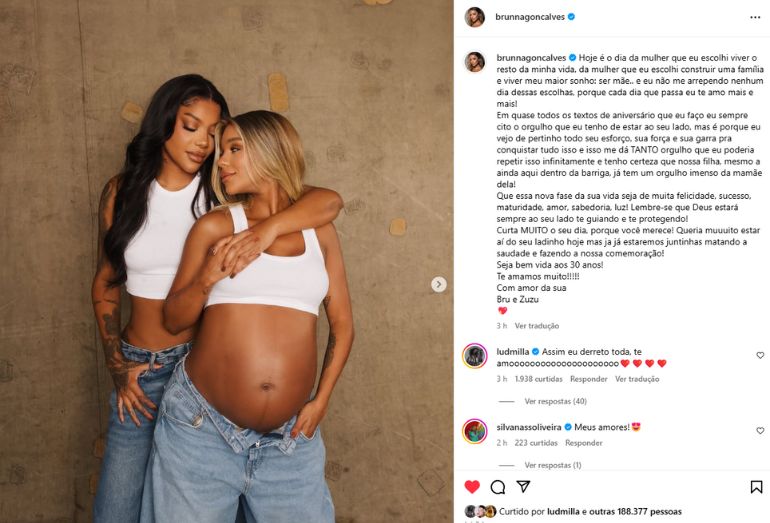
Task: Translate caption via Ver tradução
Action: (537, 326)
